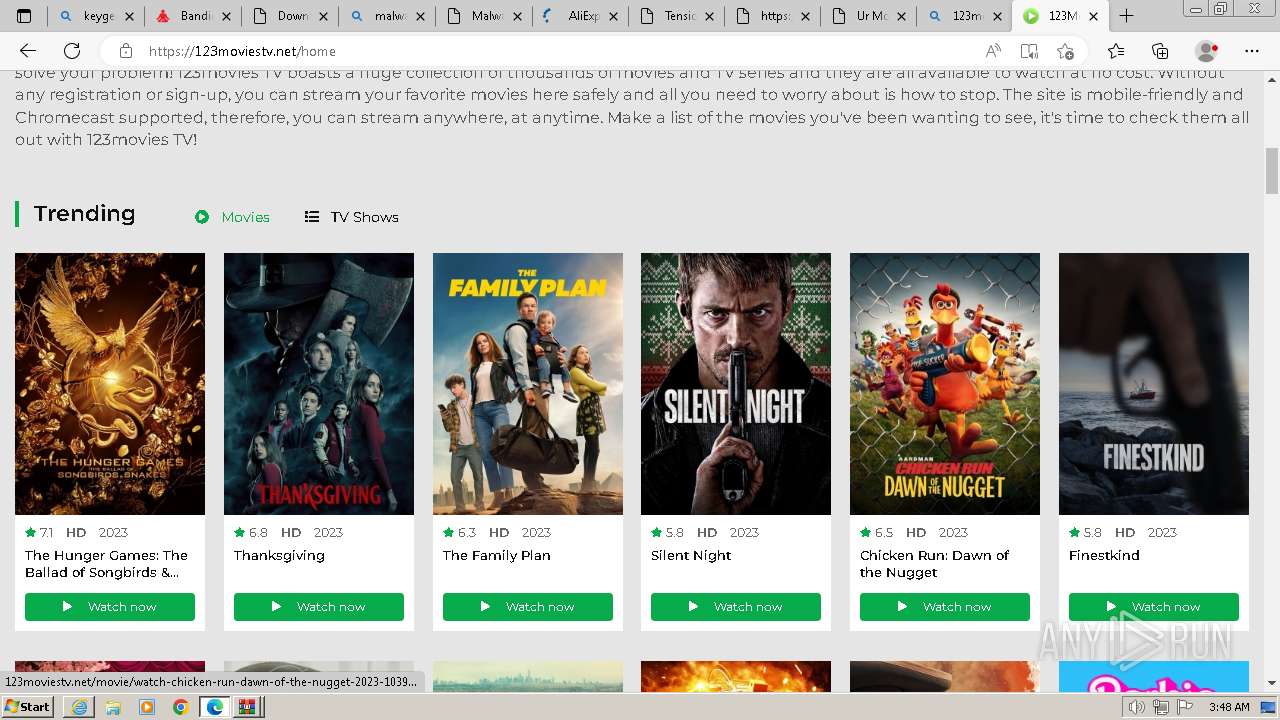Open the Finestkind title link
The width and height of the screenshot is (1280, 720).
coord(1104,556)
